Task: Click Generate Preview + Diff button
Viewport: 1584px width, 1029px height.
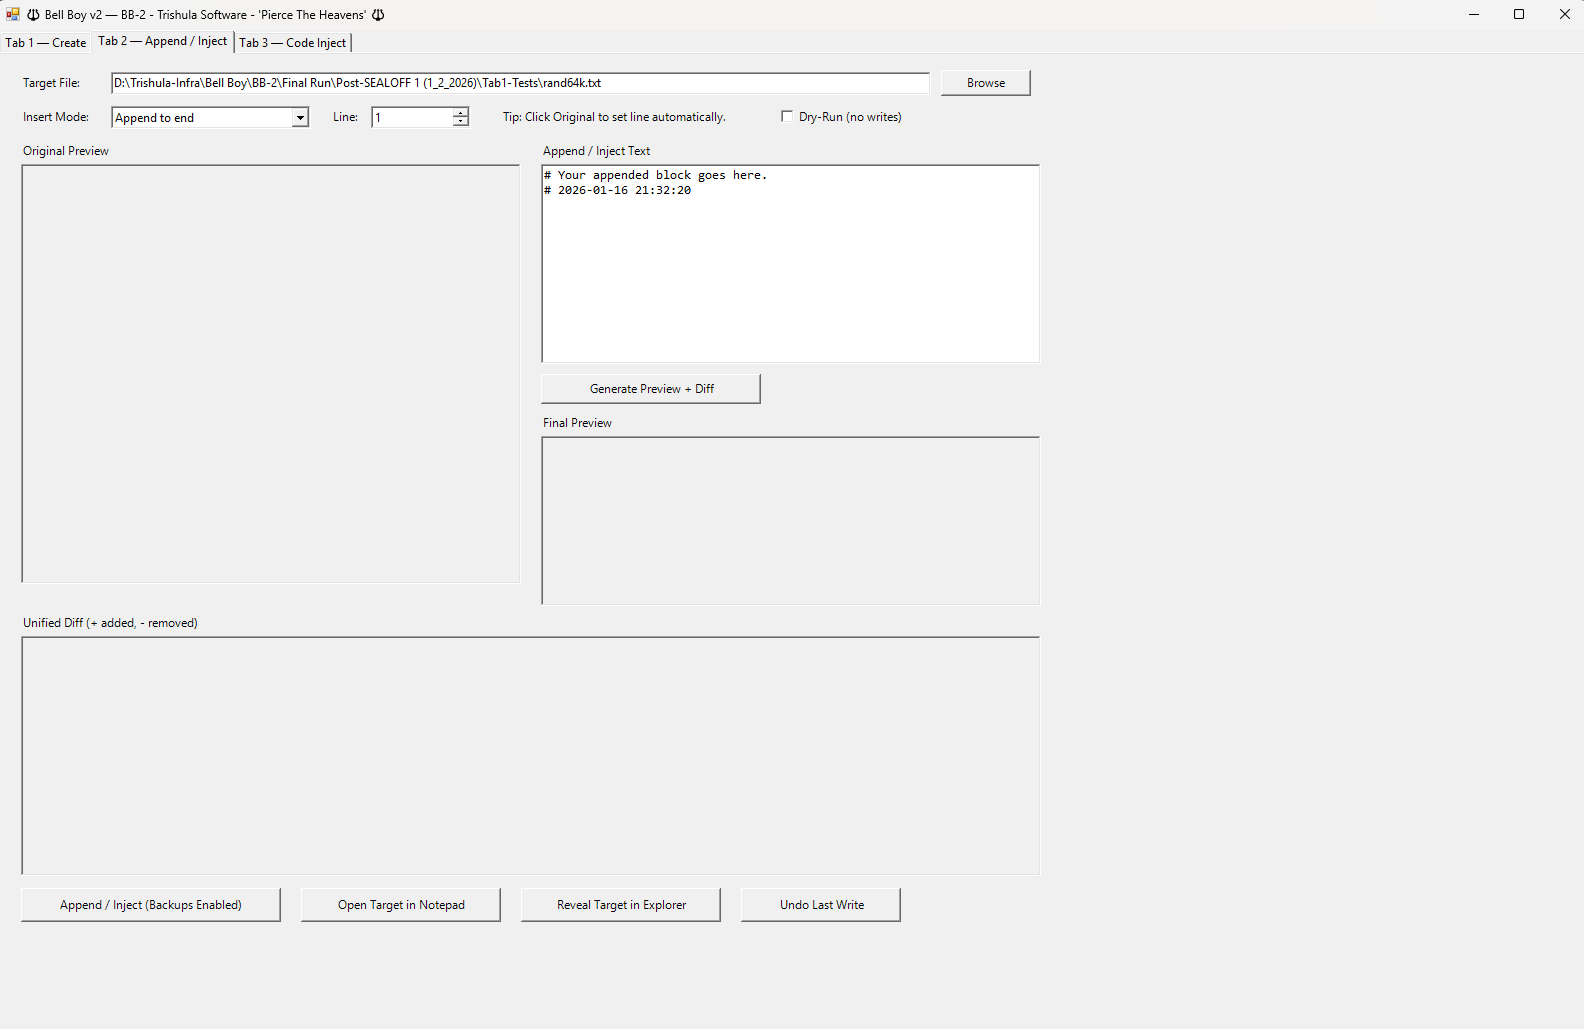Action: pyautogui.click(x=651, y=389)
